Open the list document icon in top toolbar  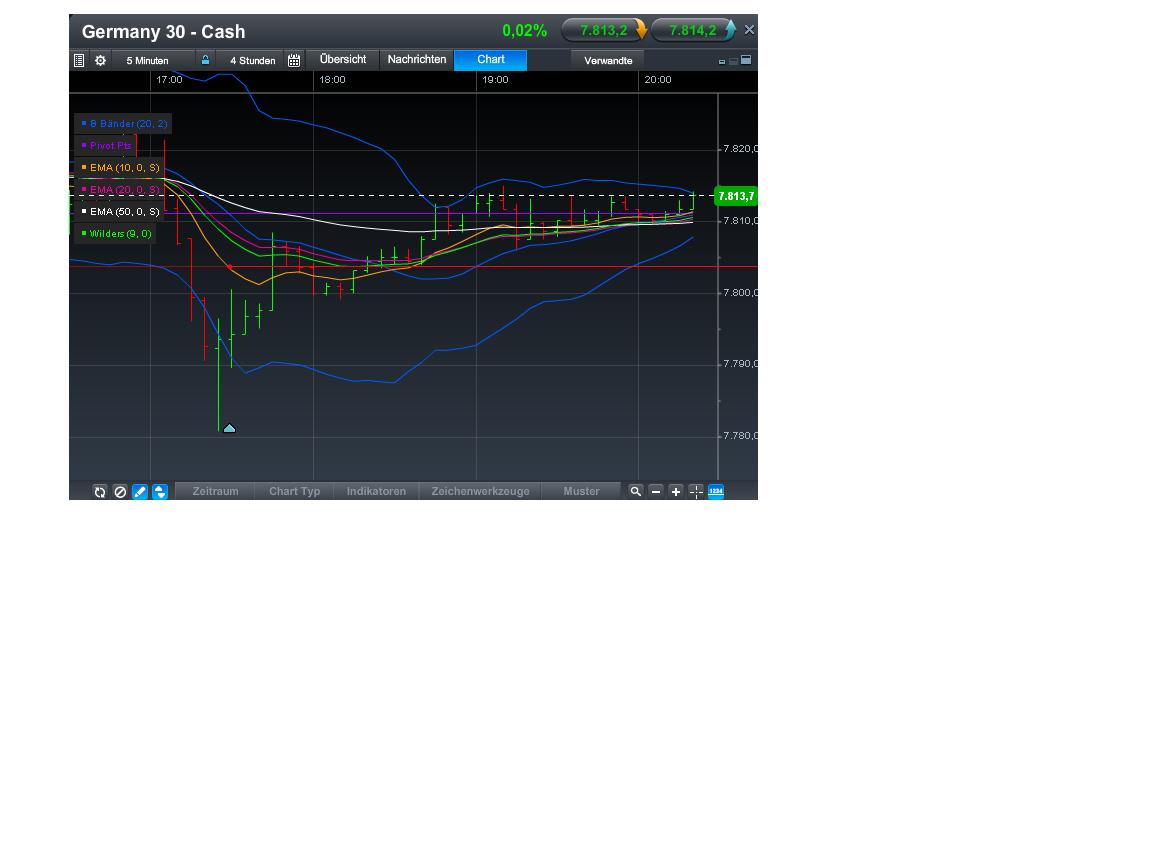point(79,60)
